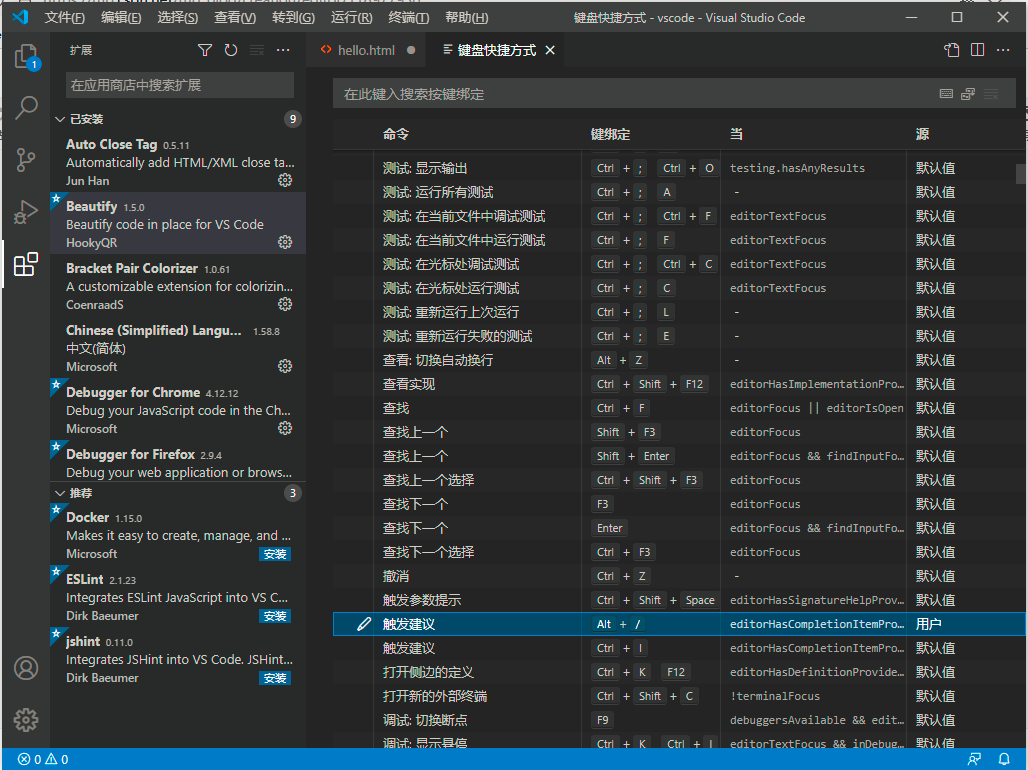The width and height of the screenshot is (1028, 770).
Task: Toggle sort by precedence button
Action: pos(968,94)
